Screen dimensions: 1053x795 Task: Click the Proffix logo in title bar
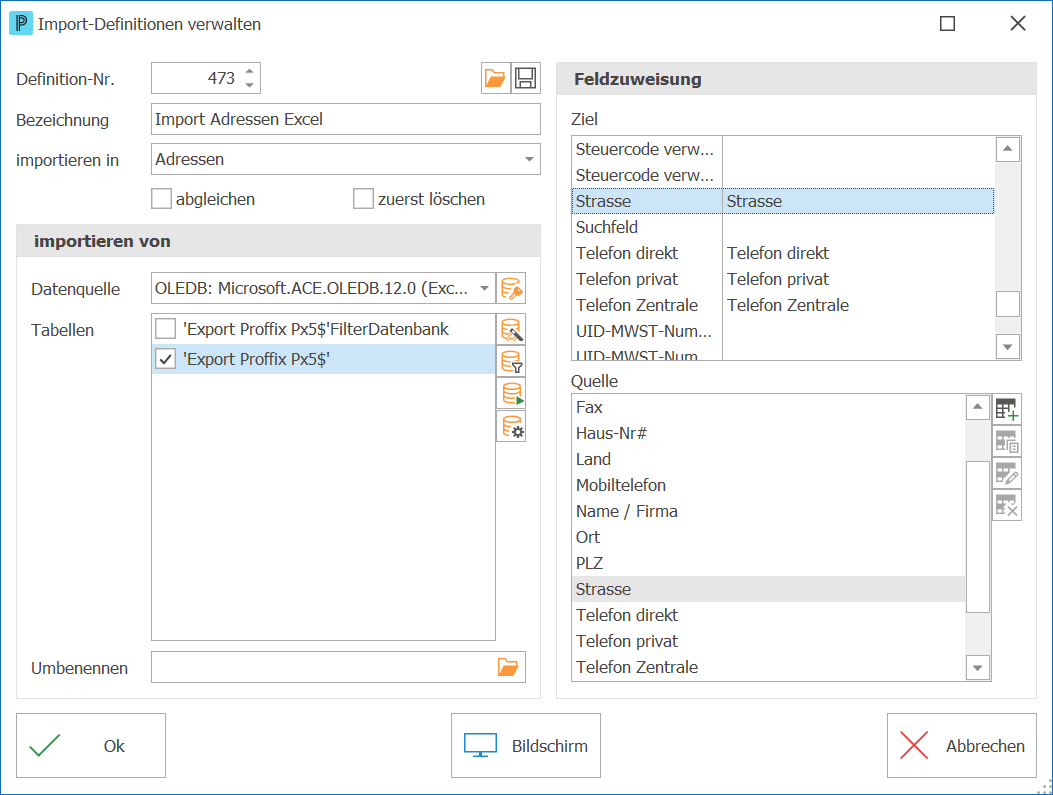[x=20, y=24]
